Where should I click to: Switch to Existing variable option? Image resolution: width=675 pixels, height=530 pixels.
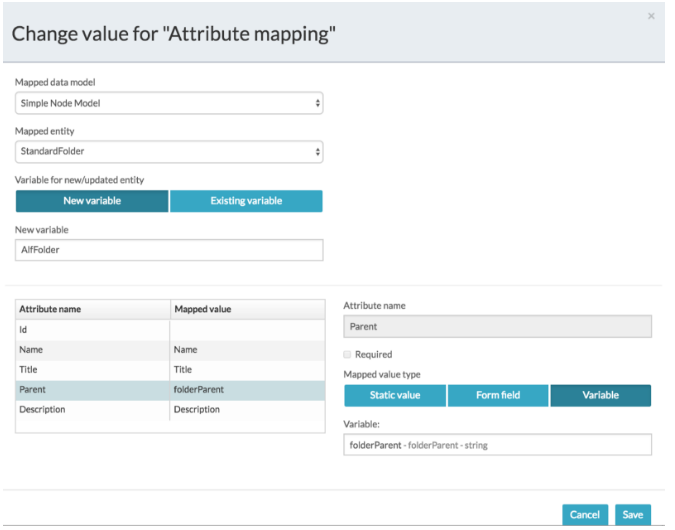(x=246, y=201)
